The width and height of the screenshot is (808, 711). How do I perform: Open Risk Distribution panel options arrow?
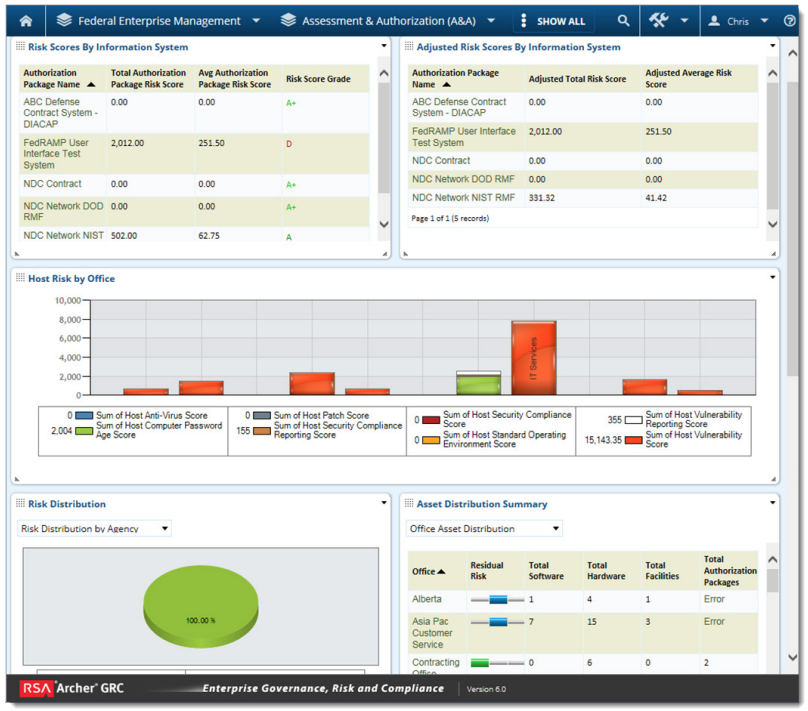(x=384, y=502)
